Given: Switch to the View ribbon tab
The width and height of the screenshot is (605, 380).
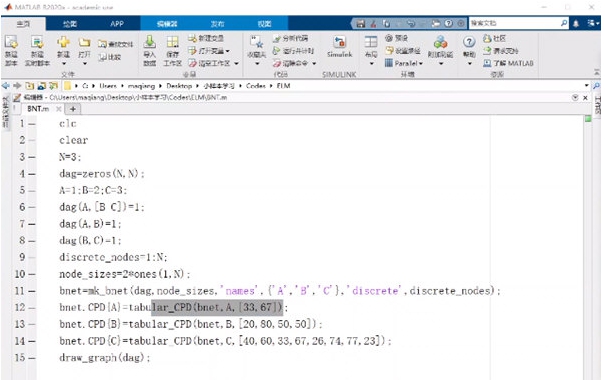Looking at the screenshot, I should point(264,24).
